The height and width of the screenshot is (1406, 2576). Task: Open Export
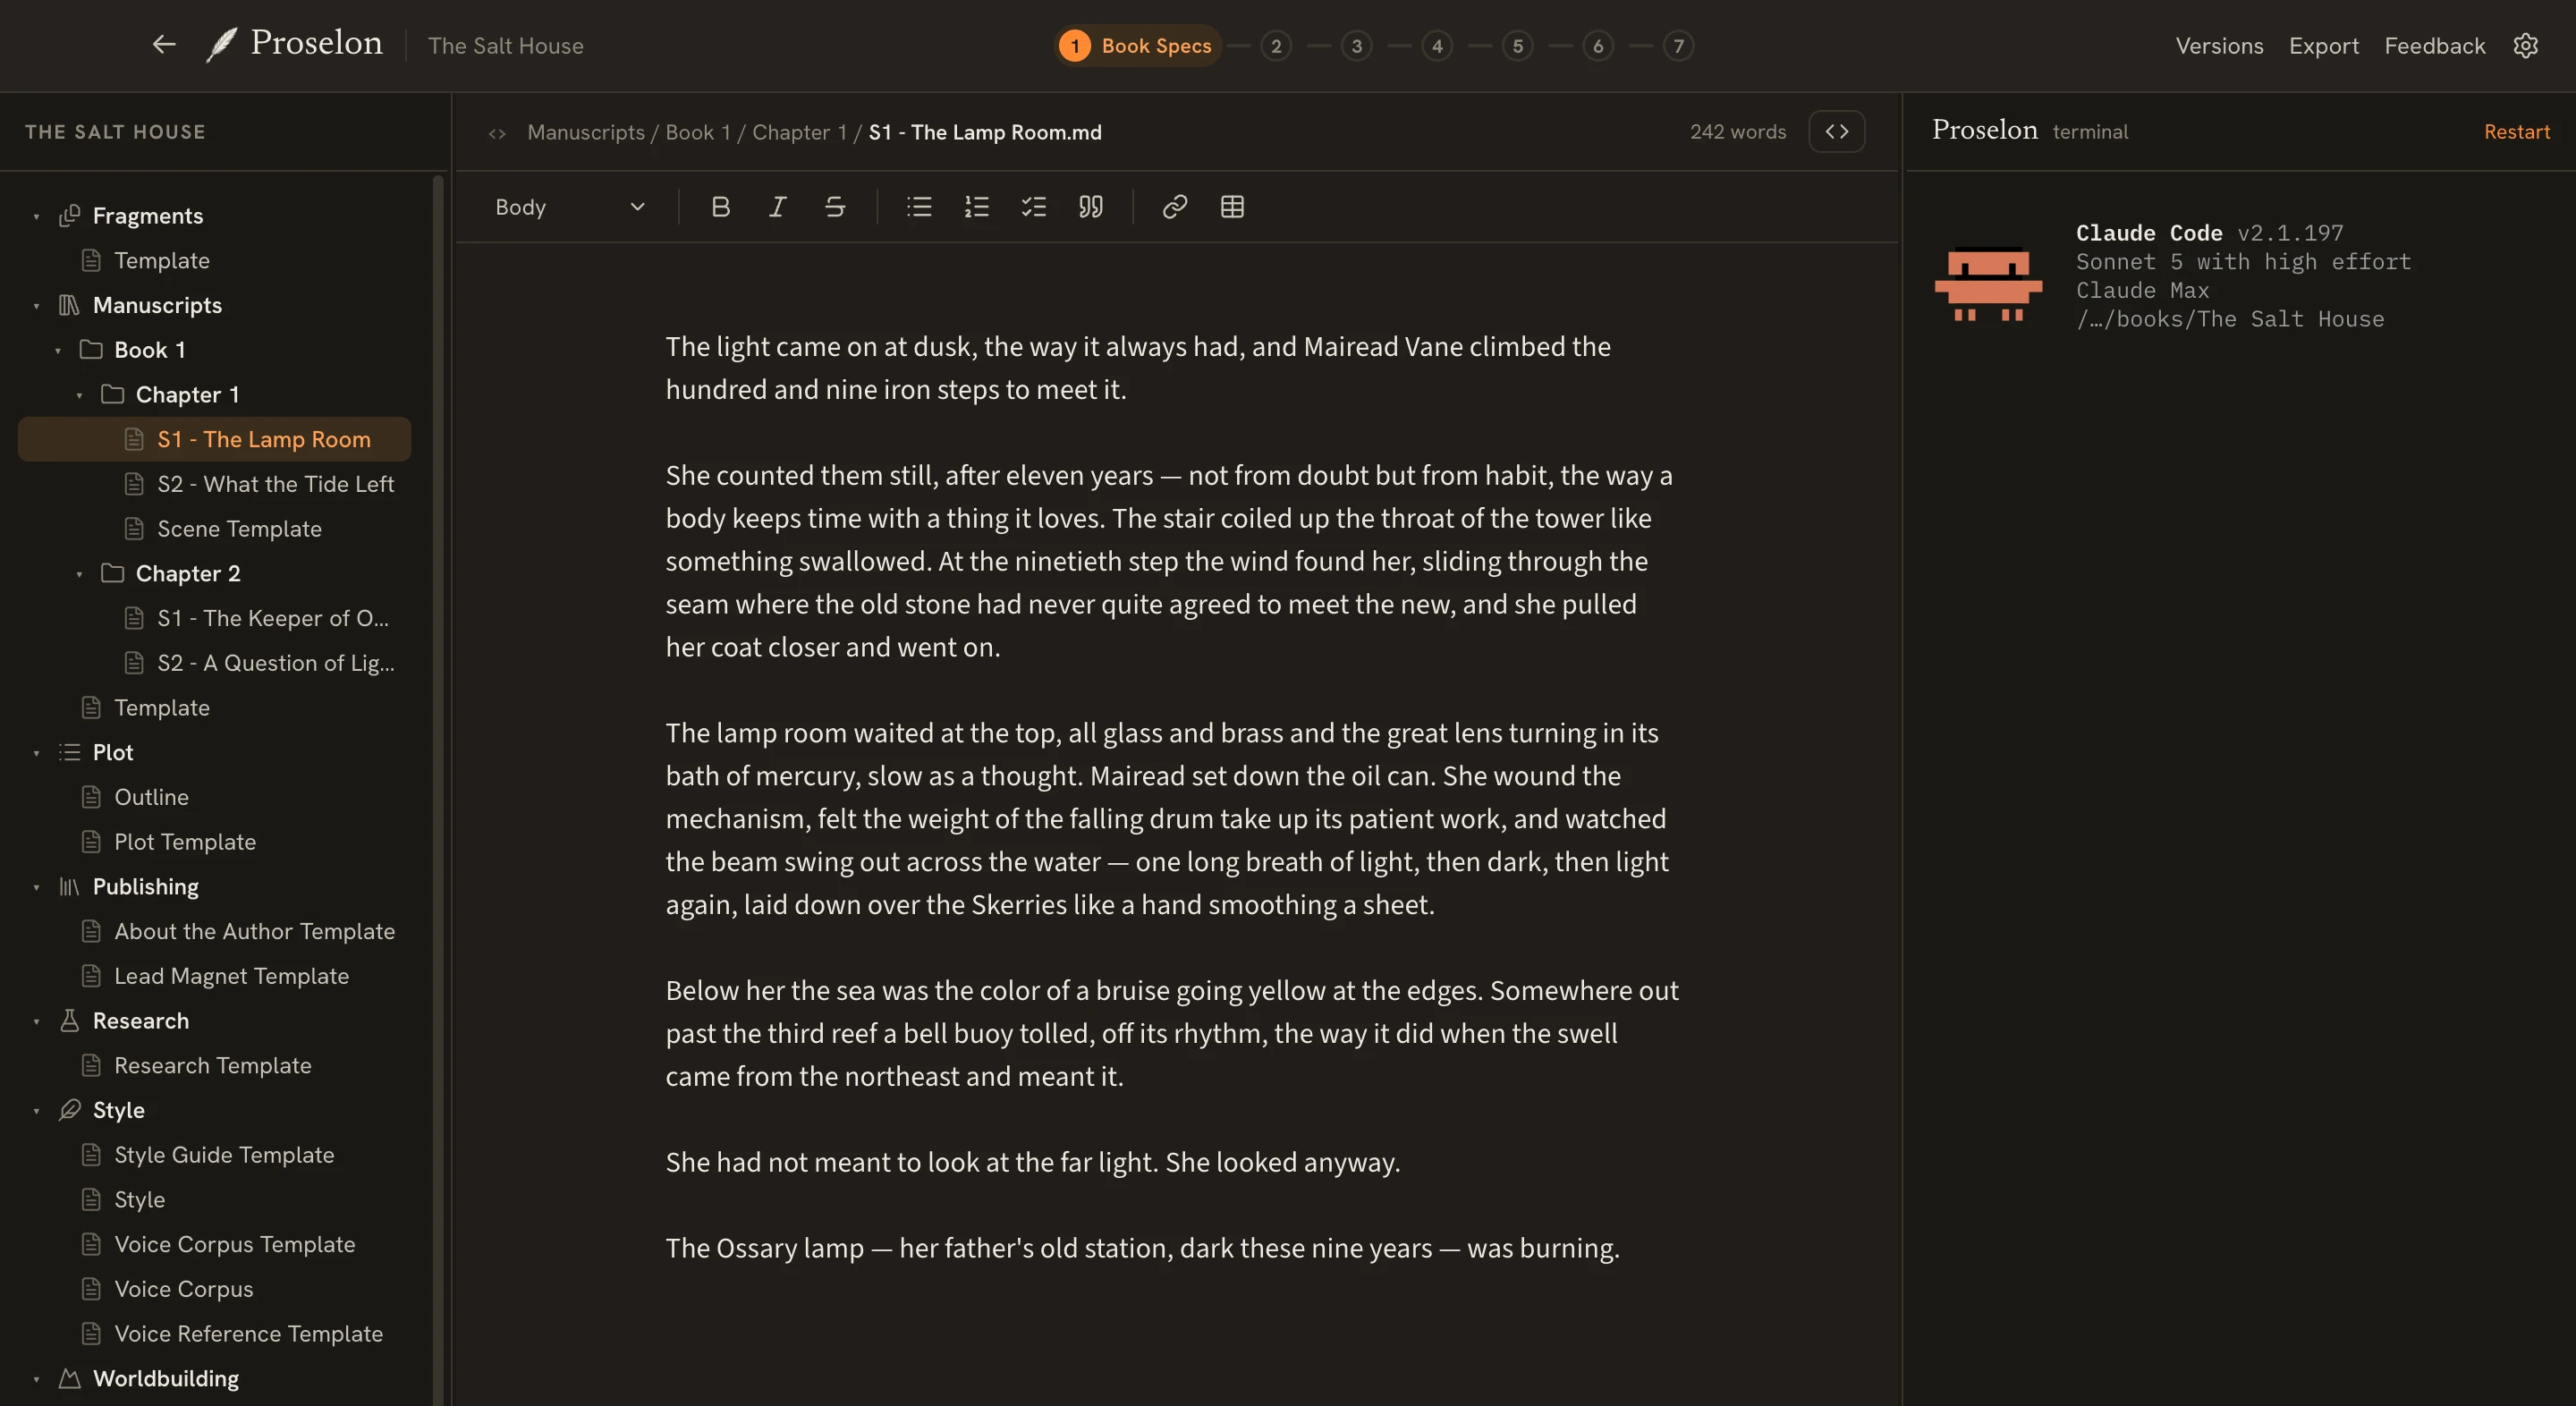[x=2324, y=46]
